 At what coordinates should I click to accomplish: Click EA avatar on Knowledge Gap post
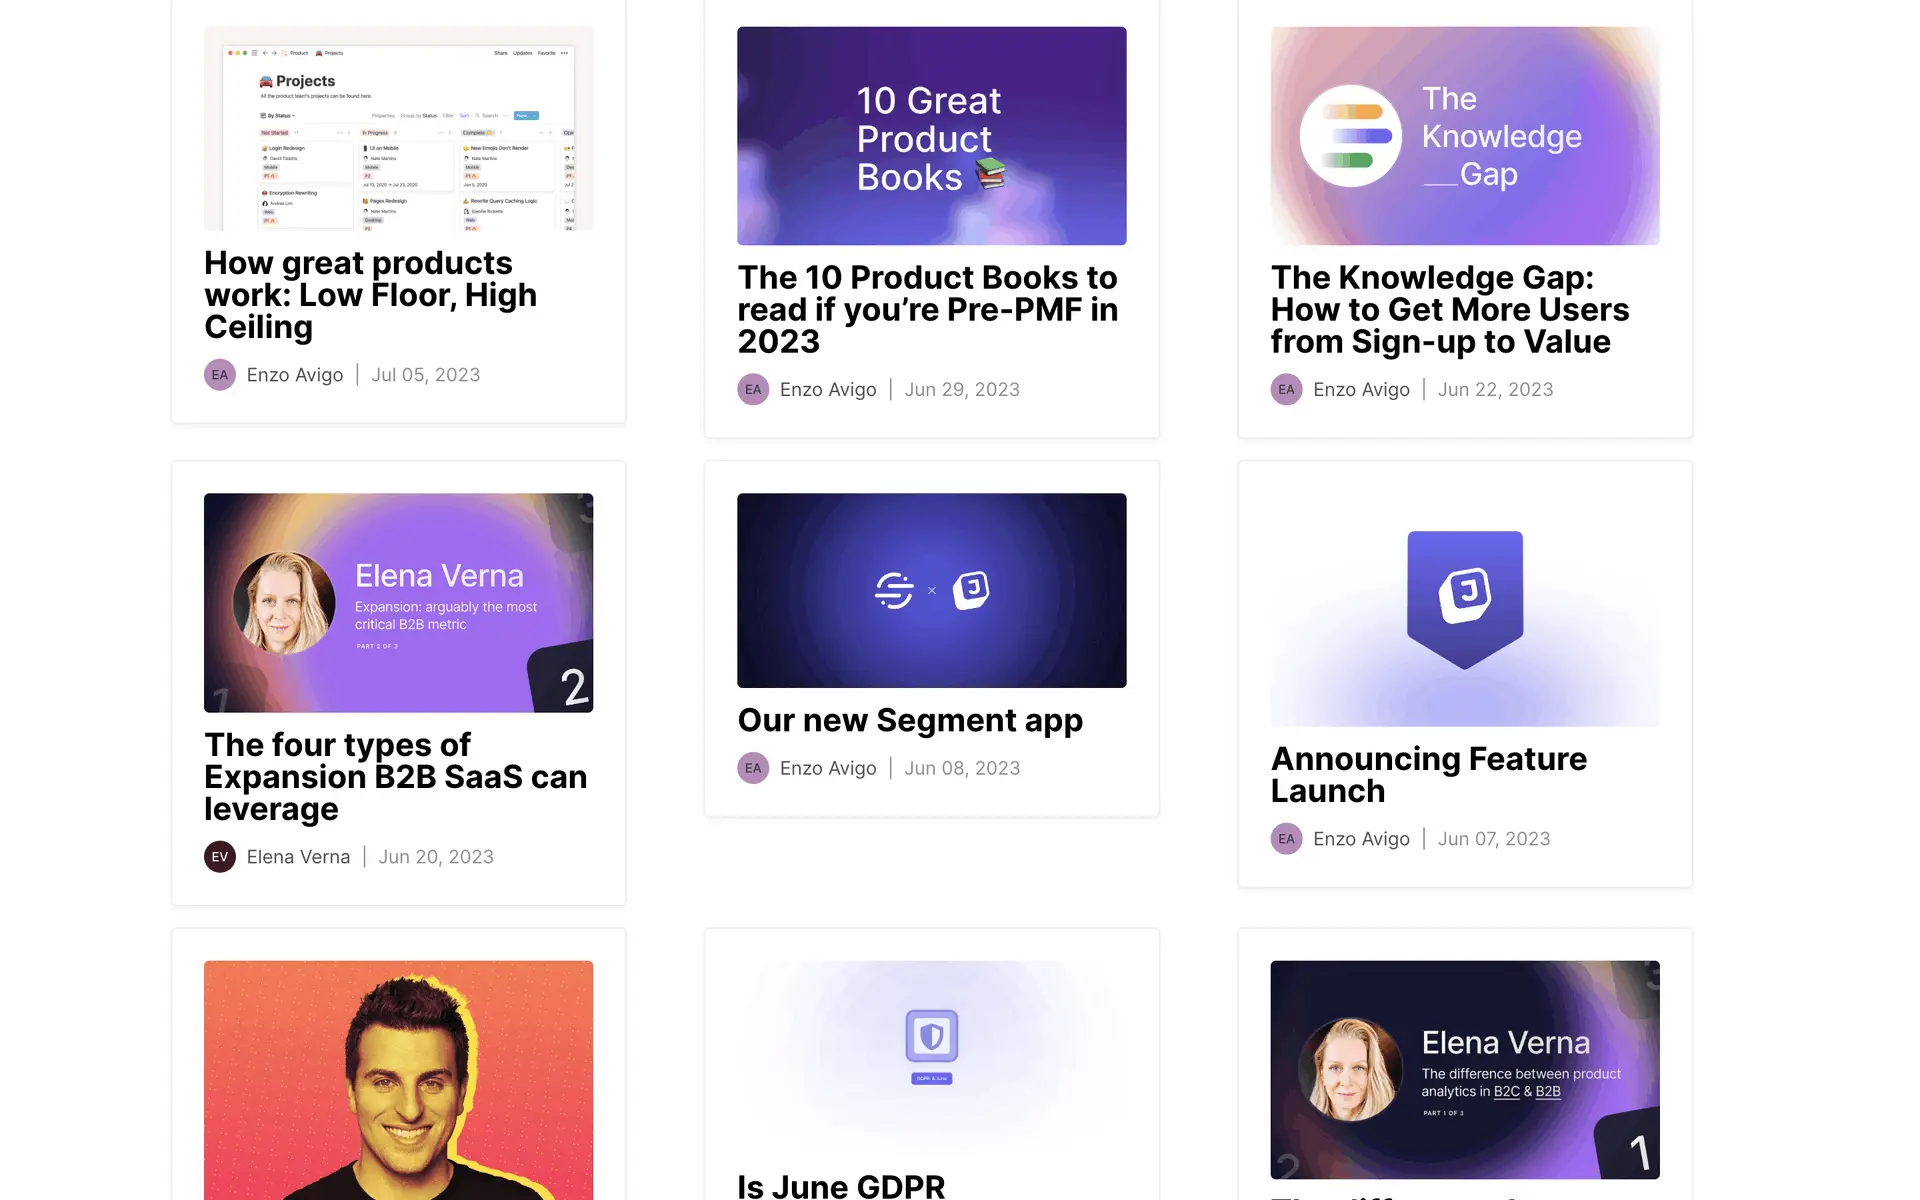pyautogui.click(x=1286, y=389)
